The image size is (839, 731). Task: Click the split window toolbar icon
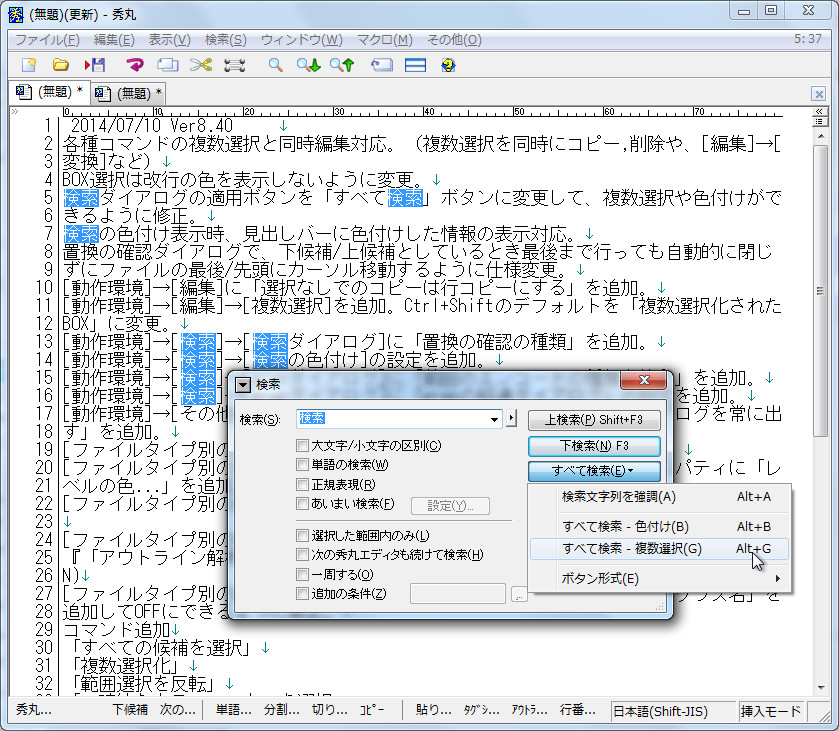tap(415, 65)
